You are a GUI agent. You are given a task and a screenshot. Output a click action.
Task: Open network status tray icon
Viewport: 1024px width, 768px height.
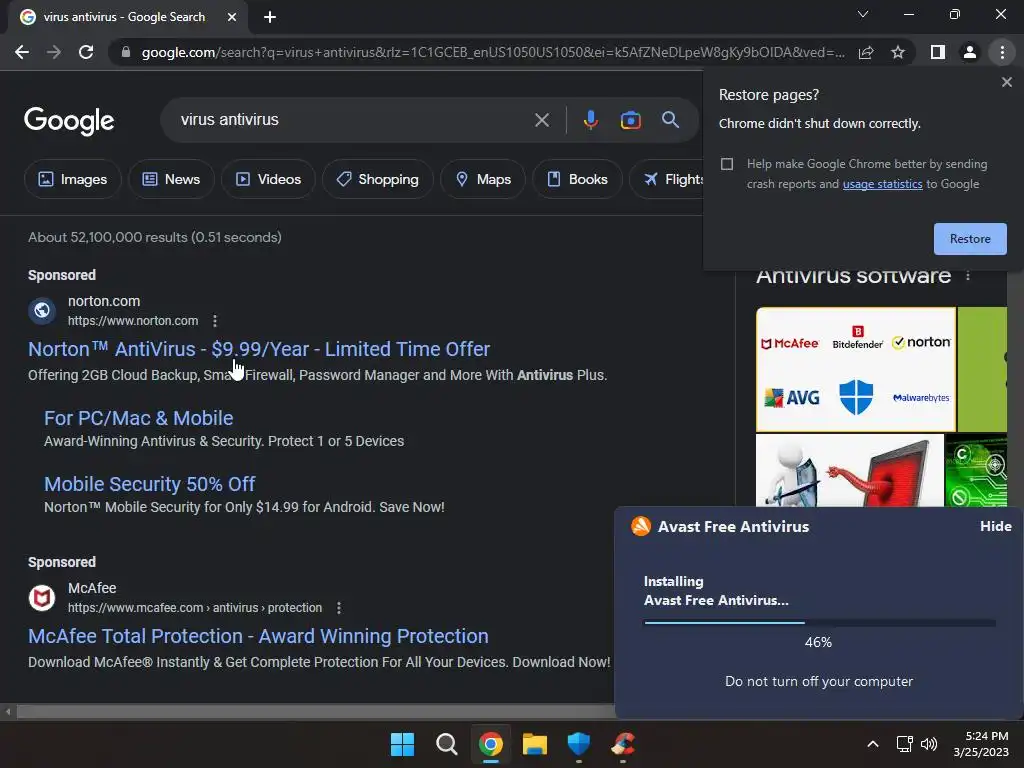pyautogui.click(x=904, y=744)
